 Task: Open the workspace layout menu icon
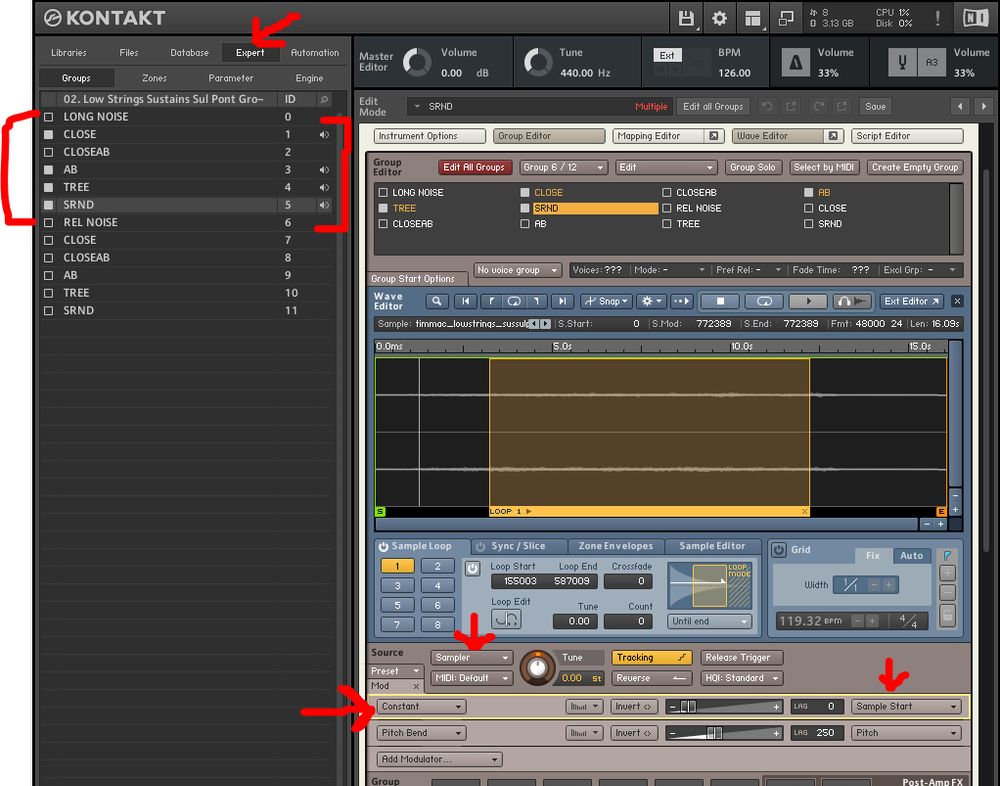coord(753,19)
